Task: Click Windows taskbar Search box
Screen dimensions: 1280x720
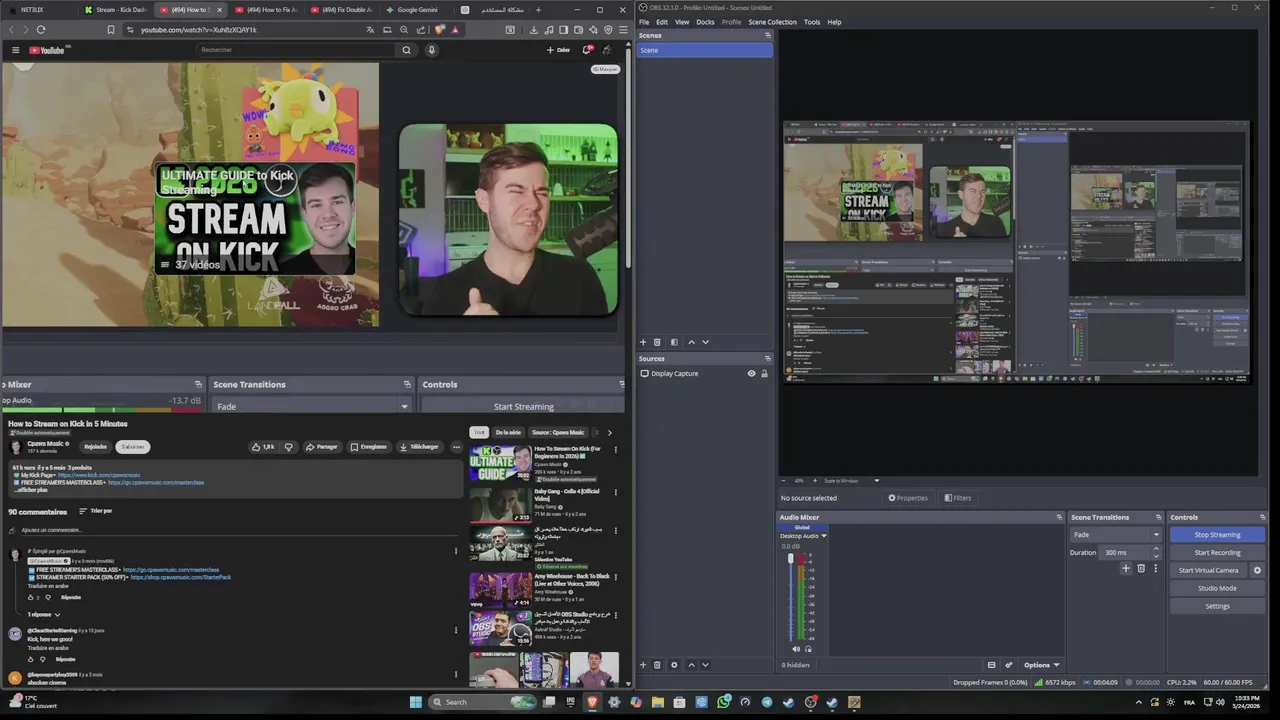Action: [482, 702]
